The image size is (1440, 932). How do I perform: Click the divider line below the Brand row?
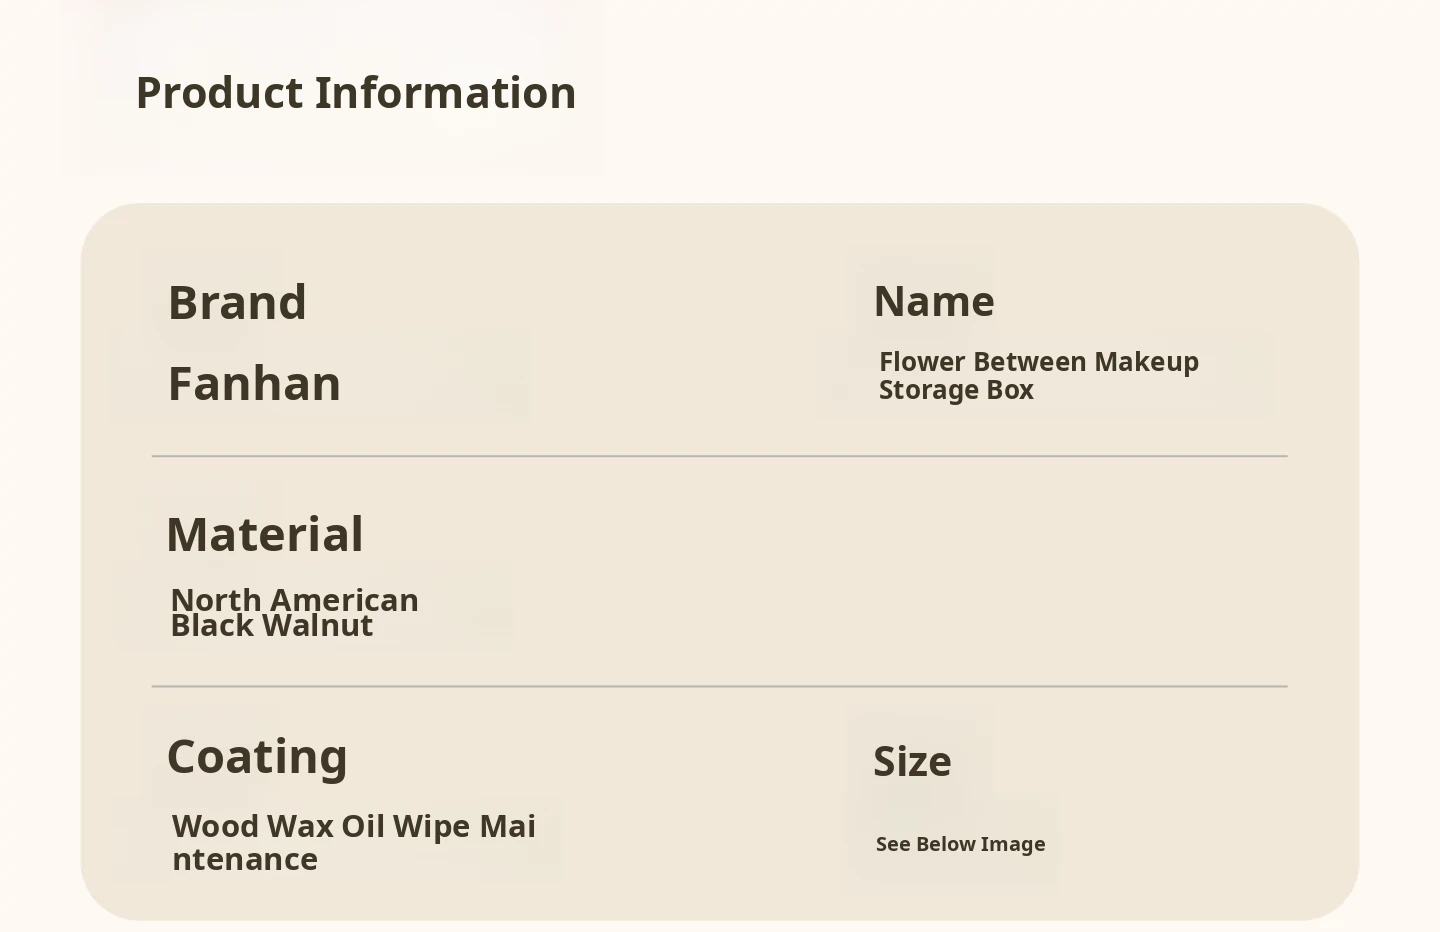click(720, 456)
